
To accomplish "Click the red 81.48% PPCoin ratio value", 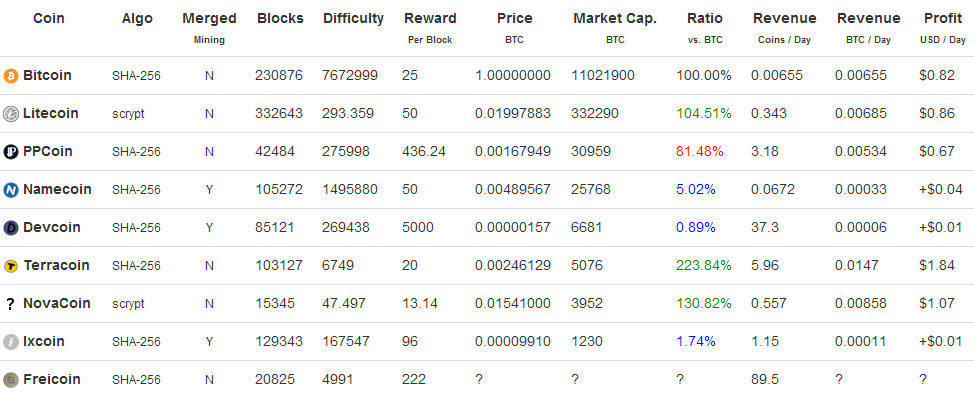I will [700, 152].
